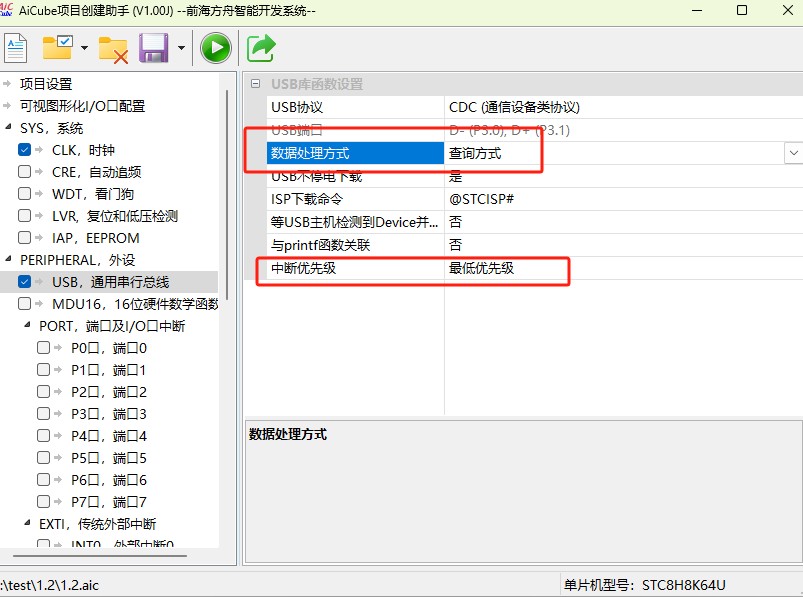Click the CDC (通信设备类协议) value

514,107
